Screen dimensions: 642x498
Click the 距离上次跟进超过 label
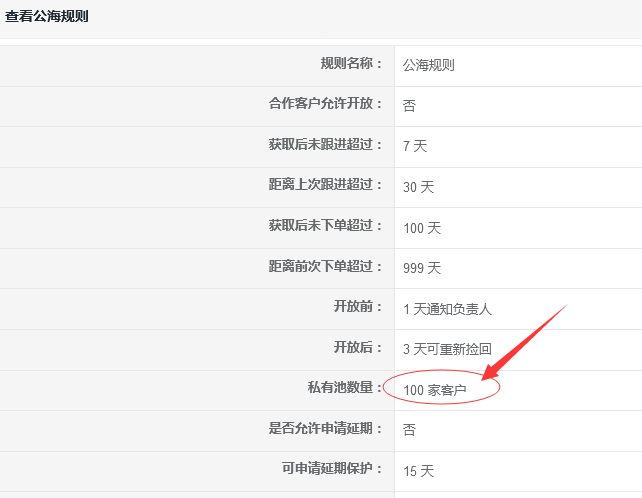tap(326, 185)
